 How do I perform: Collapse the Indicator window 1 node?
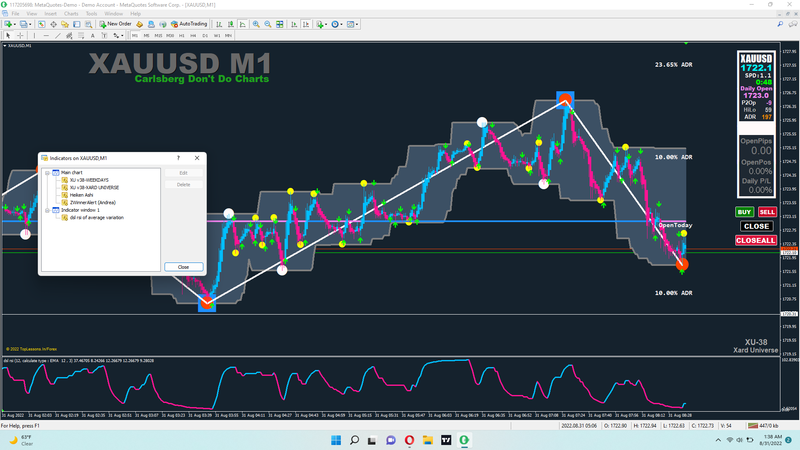coord(47,210)
